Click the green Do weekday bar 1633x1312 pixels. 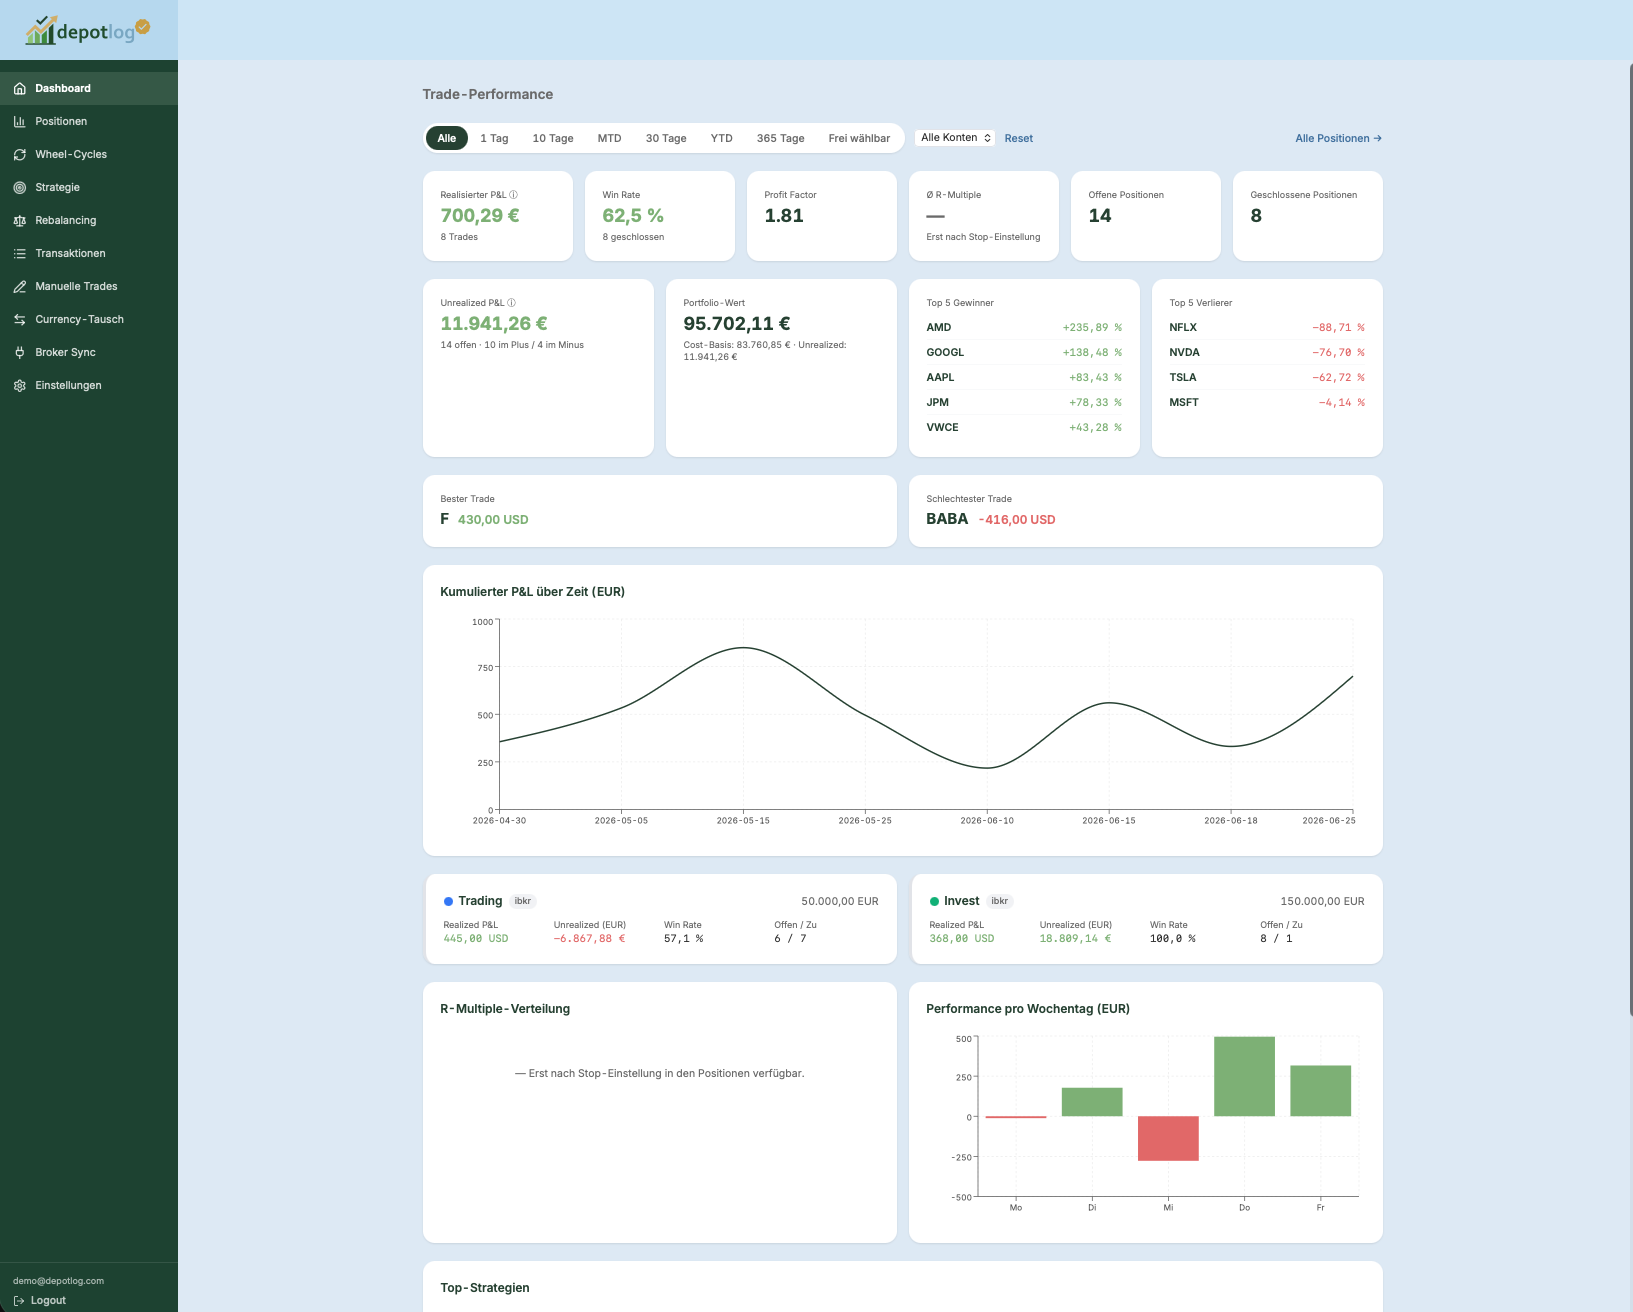(x=1244, y=1076)
